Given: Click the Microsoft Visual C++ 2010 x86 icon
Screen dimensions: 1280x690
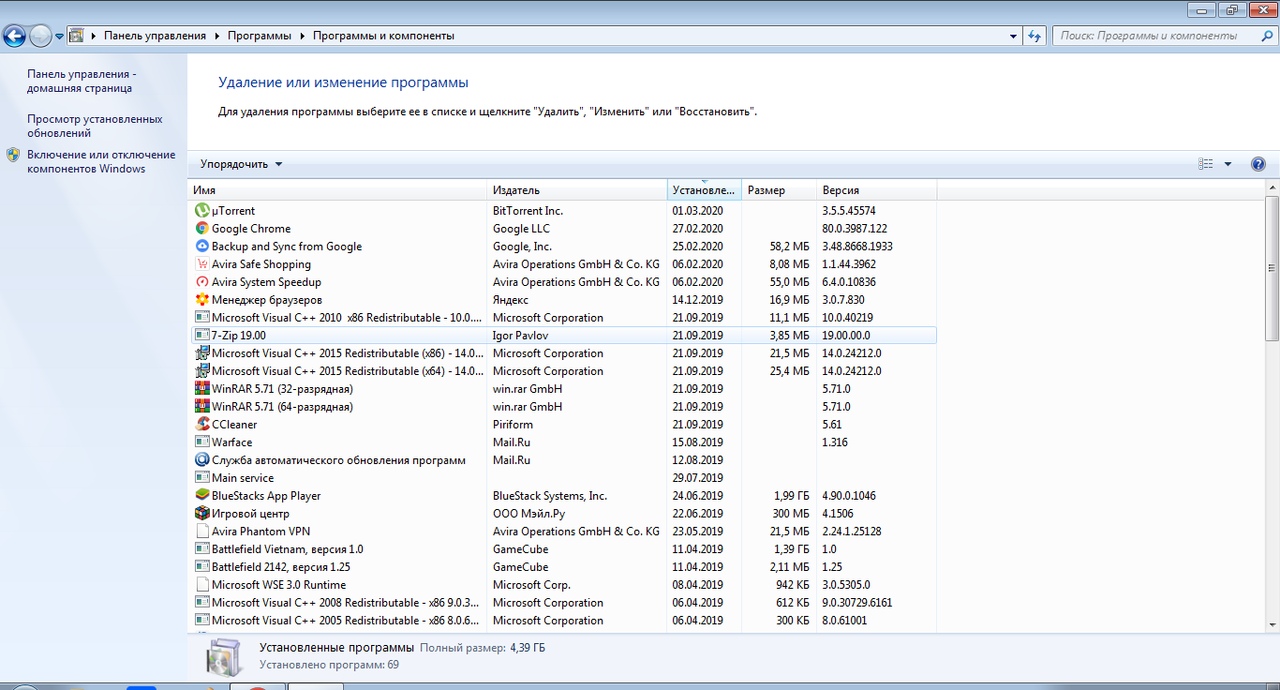Looking at the screenshot, I should click(202, 318).
